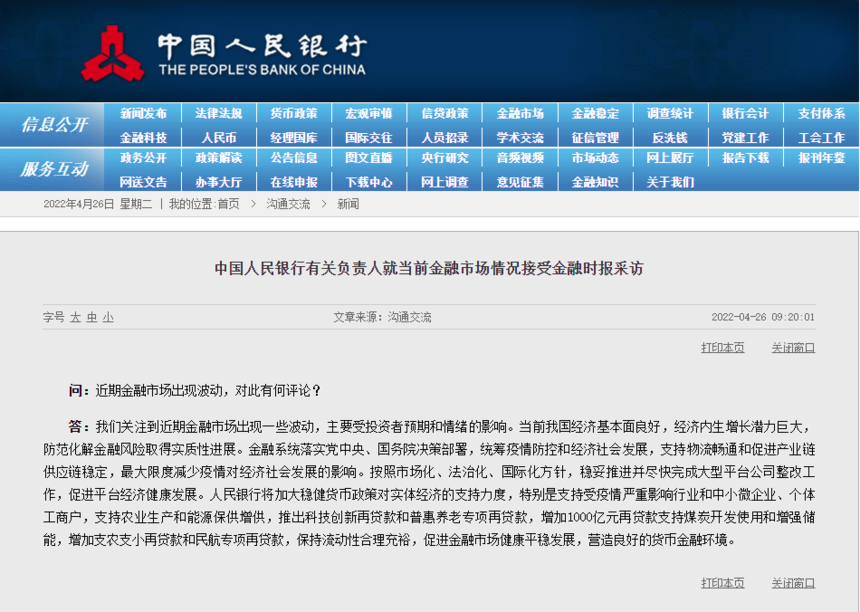The image size is (860, 612).
Task: Go to 信贷政策 page
Action: [x=445, y=114]
